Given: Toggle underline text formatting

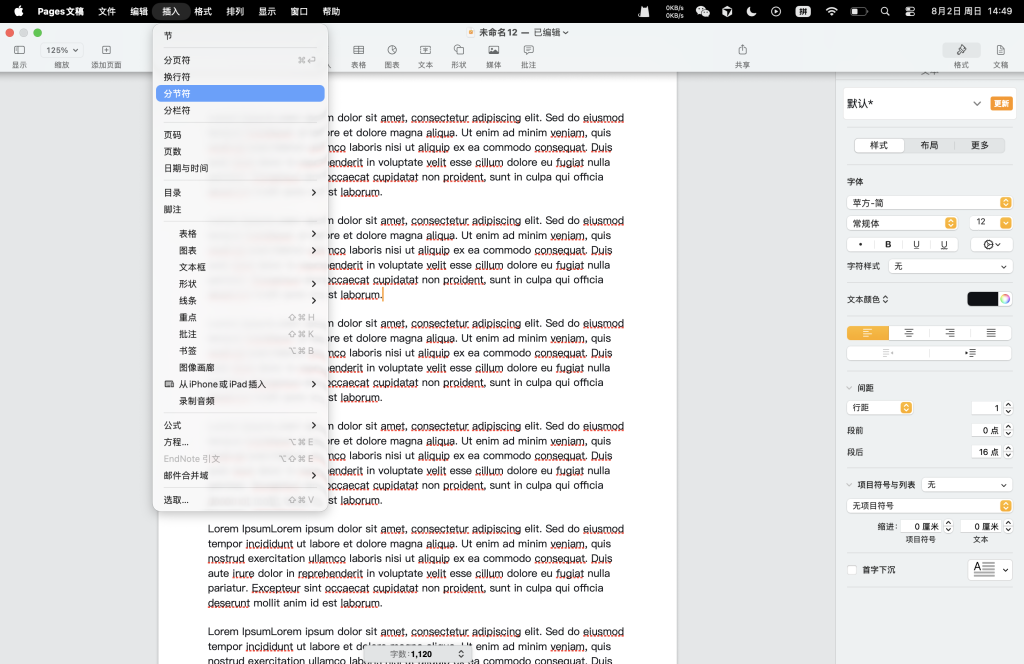Looking at the screenshot, I should pyautogui.click(x=916, y=244).
